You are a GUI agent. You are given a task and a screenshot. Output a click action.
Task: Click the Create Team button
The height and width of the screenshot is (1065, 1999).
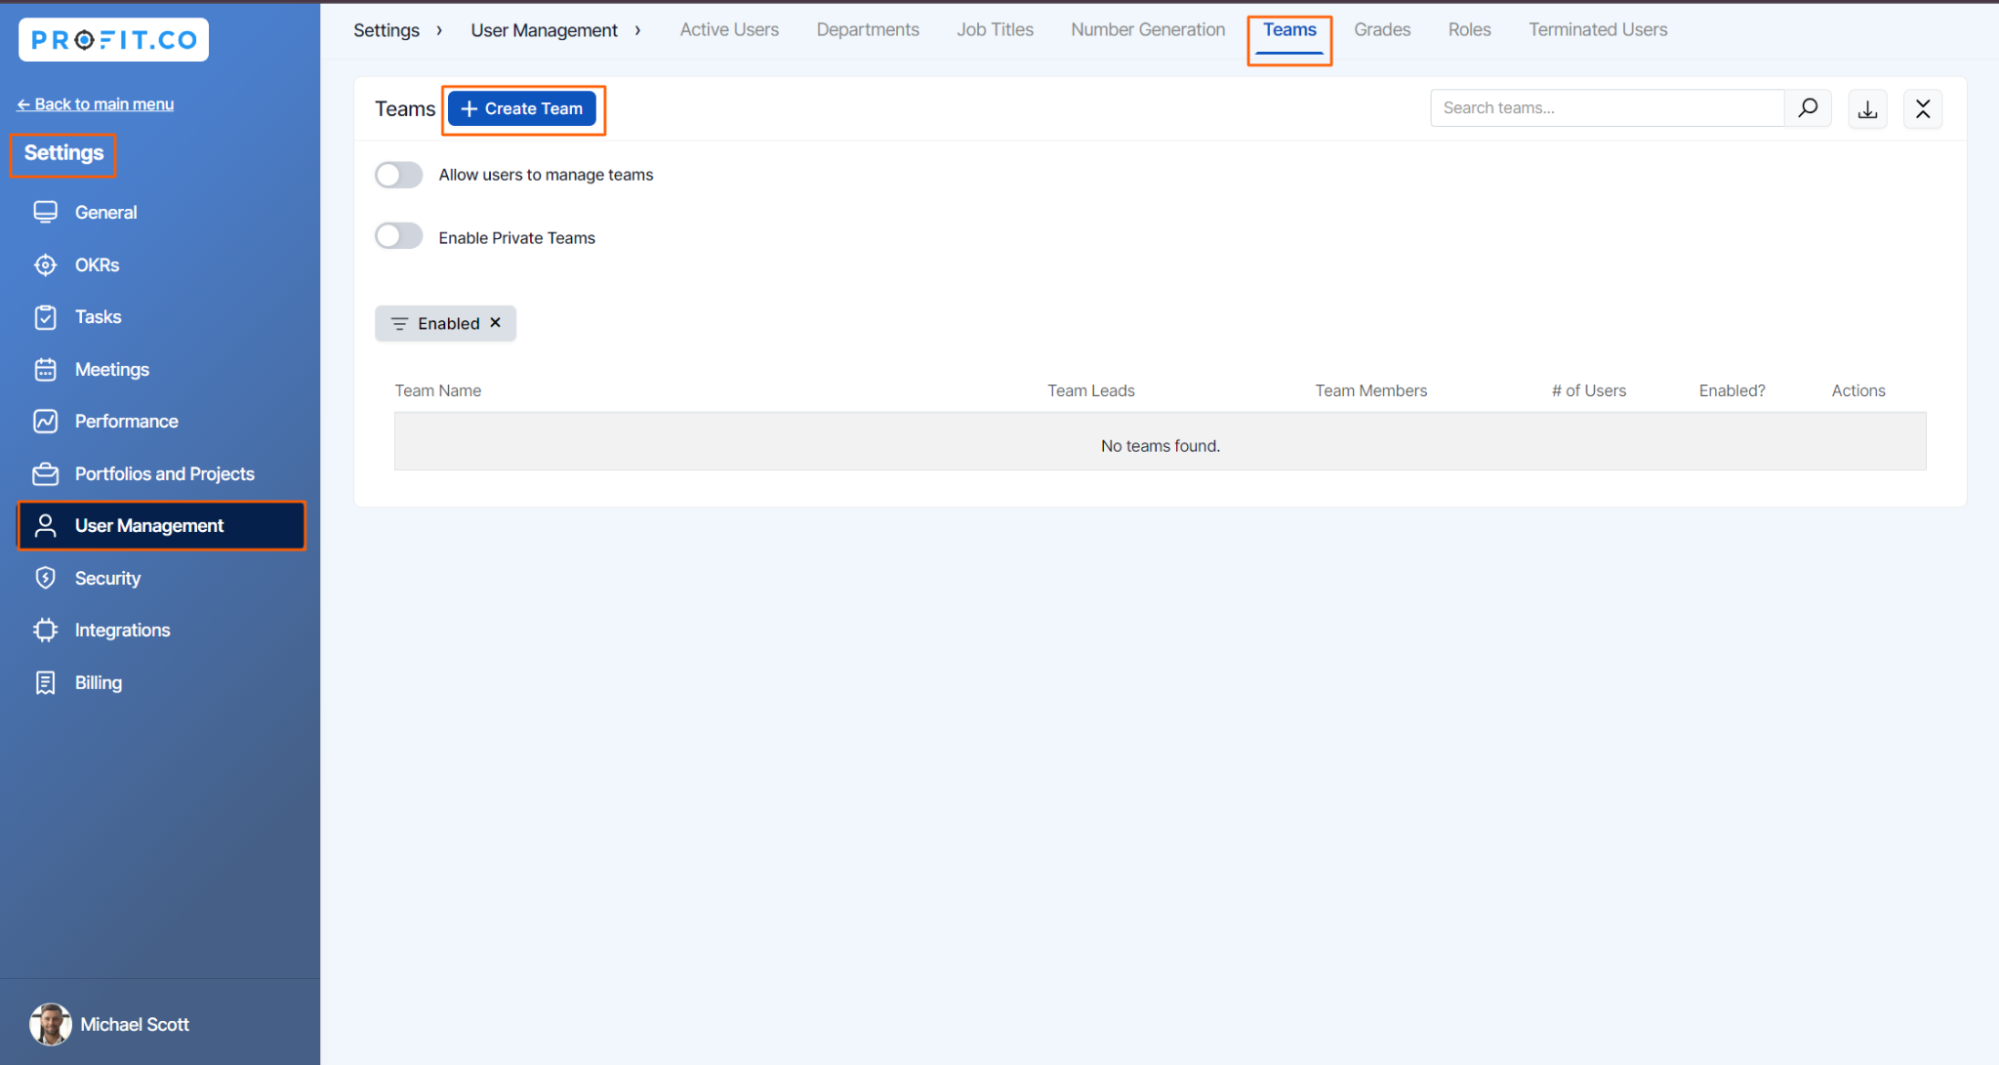click(x=522, y=109)
